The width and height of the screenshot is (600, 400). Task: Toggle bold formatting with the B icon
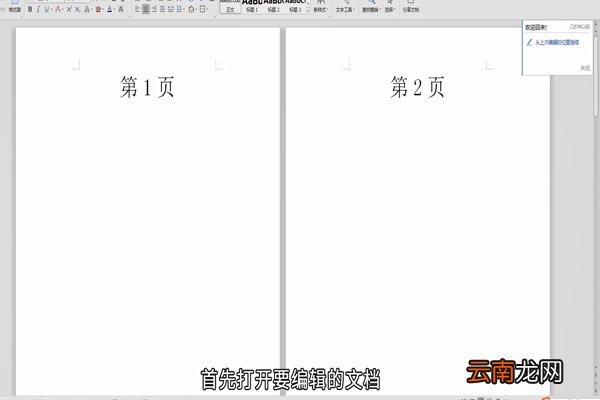coord(30,9)
